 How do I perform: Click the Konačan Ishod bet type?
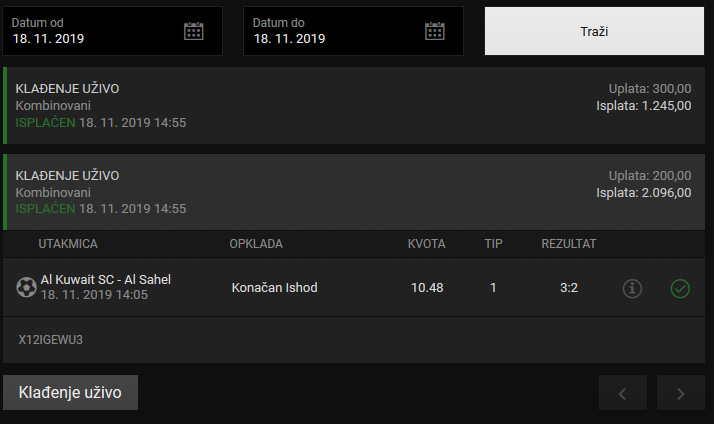(x=275, y=288)
